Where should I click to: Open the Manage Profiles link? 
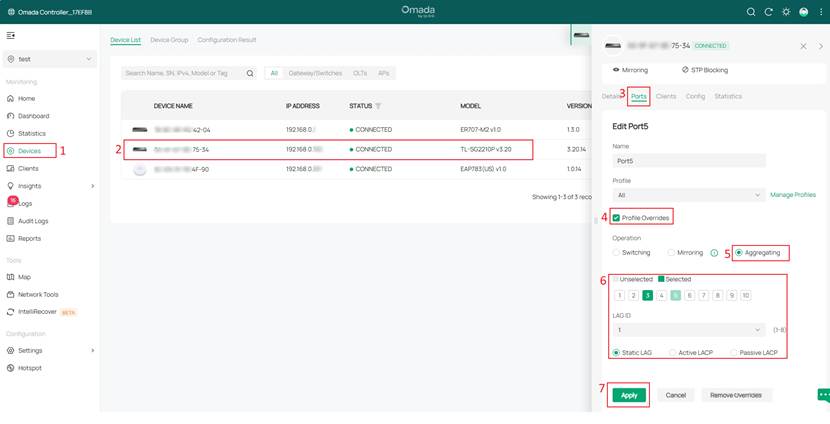[x=792, y=195]
